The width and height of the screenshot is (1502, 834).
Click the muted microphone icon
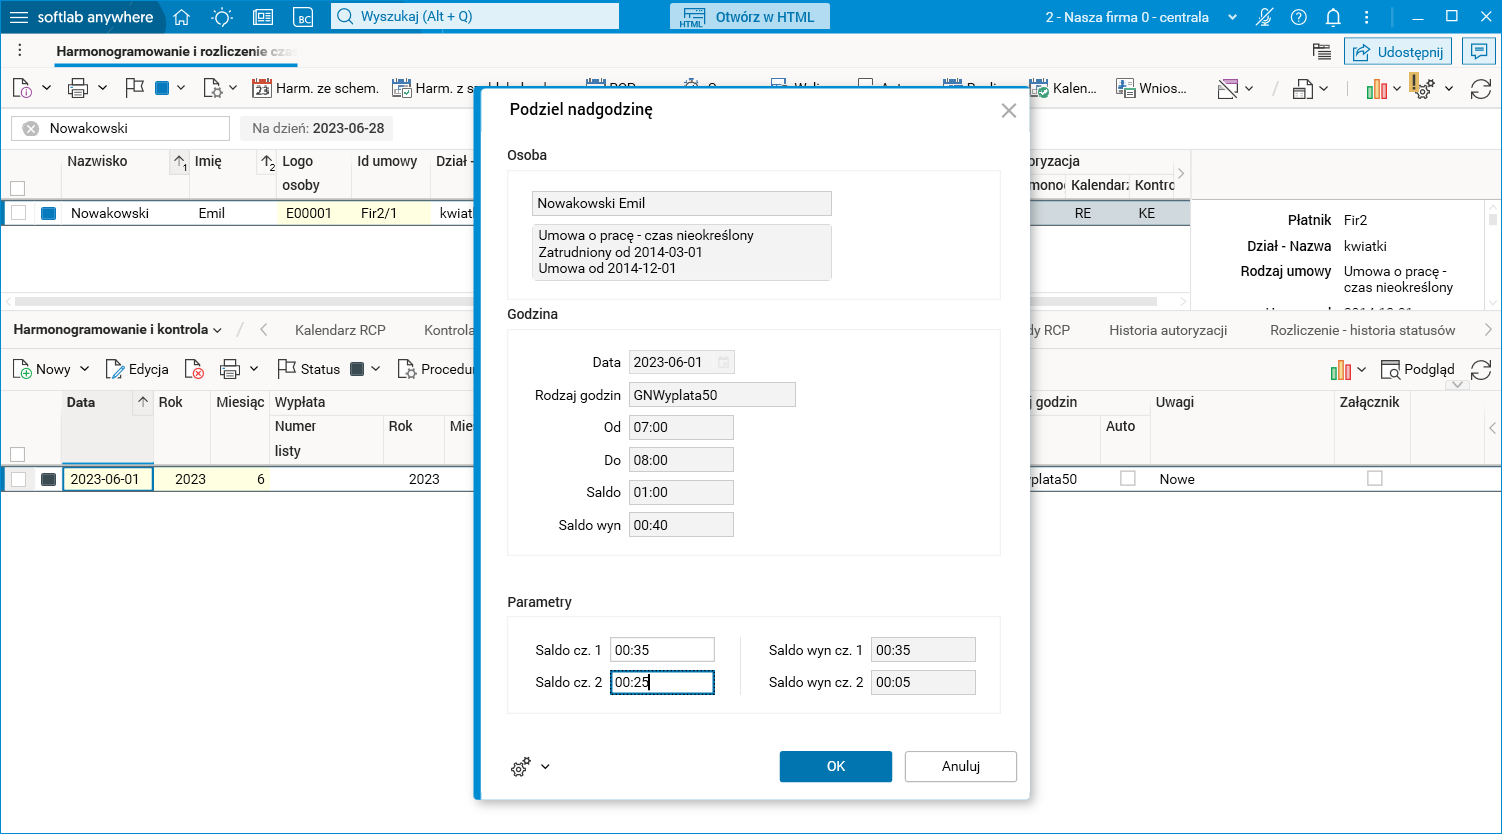pos(1265,17)
